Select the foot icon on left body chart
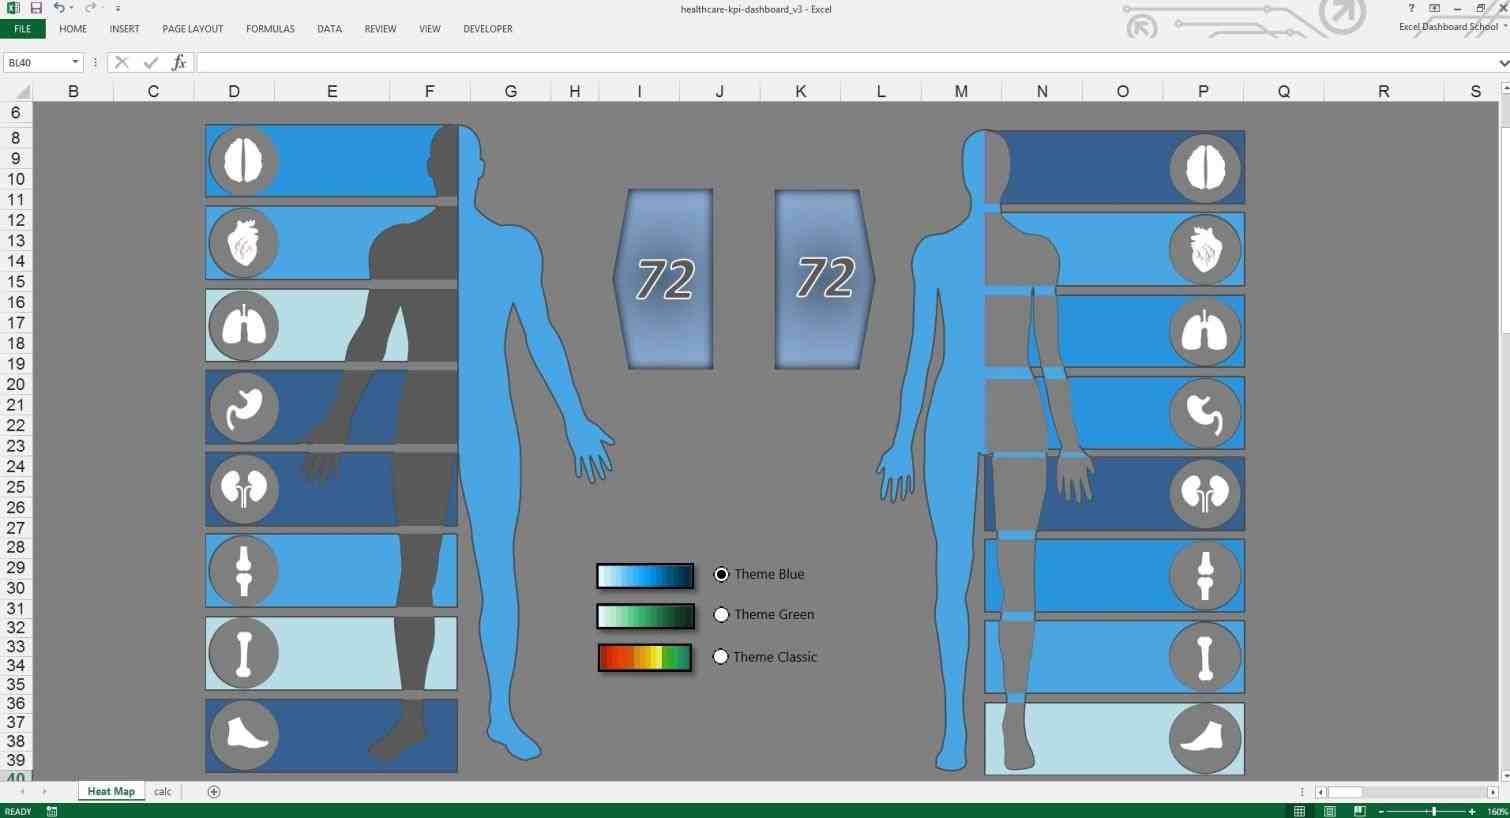The image size is (1510, 818). tap(243, 735)
